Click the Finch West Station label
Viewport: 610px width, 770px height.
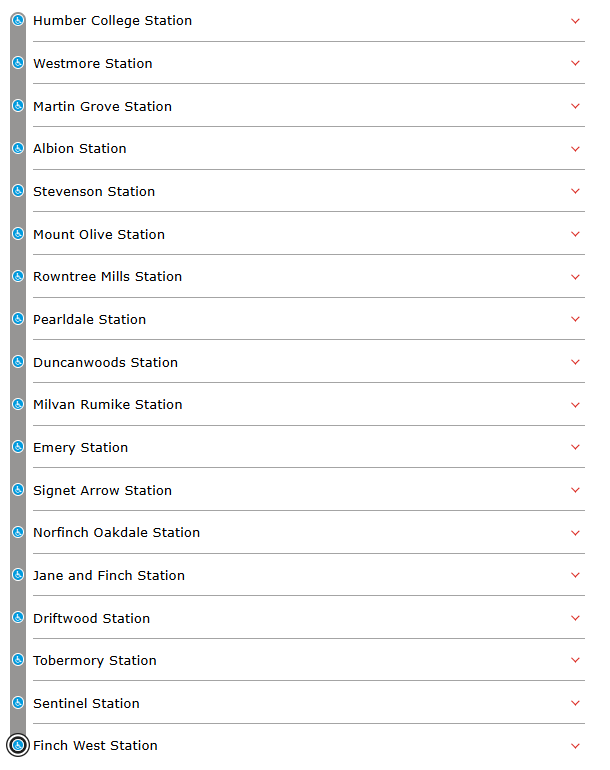(95, 746)
